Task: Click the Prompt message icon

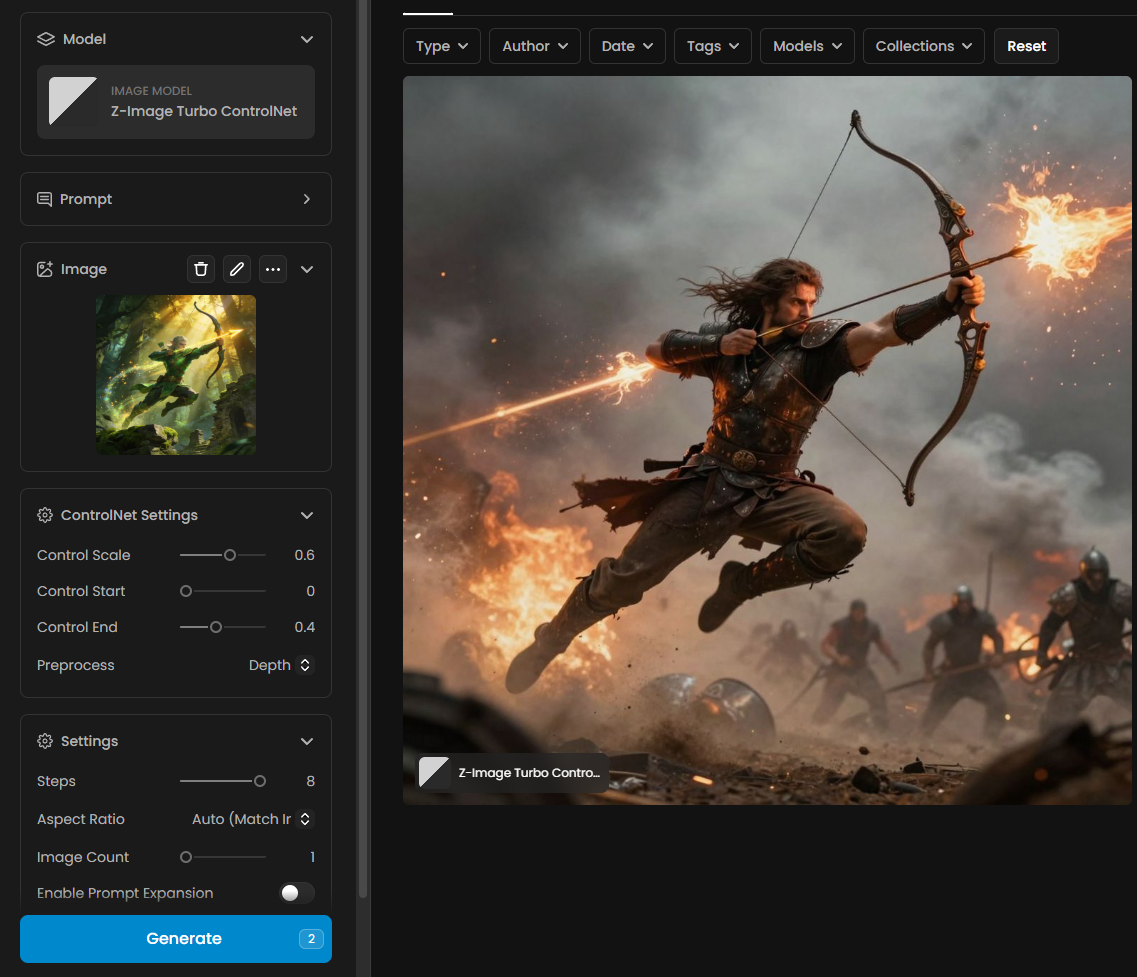Action: coord(45,199)
